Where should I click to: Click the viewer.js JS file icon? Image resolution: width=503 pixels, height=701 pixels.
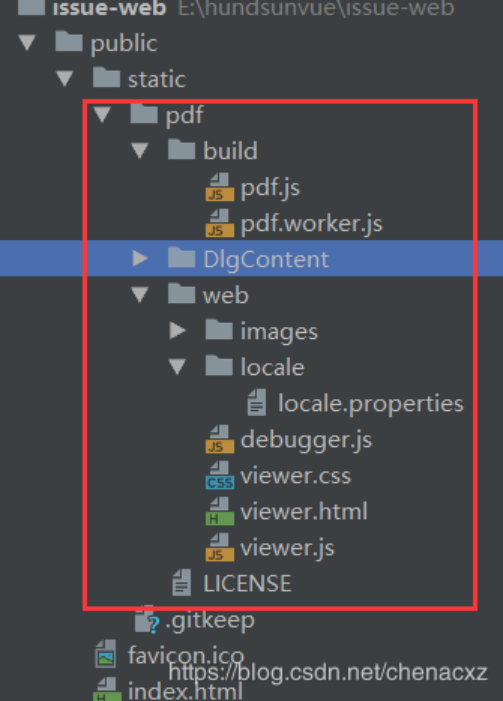pyautogui.click(x=220, y=547)
